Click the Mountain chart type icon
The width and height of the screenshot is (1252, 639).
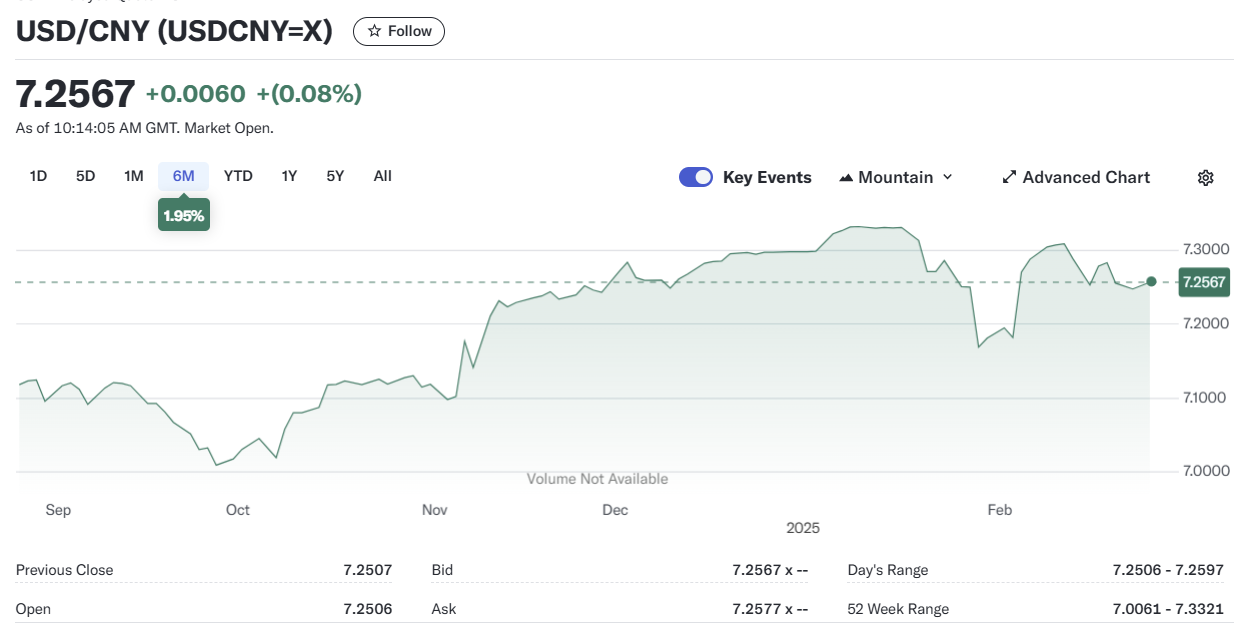[x=846, y=178]
